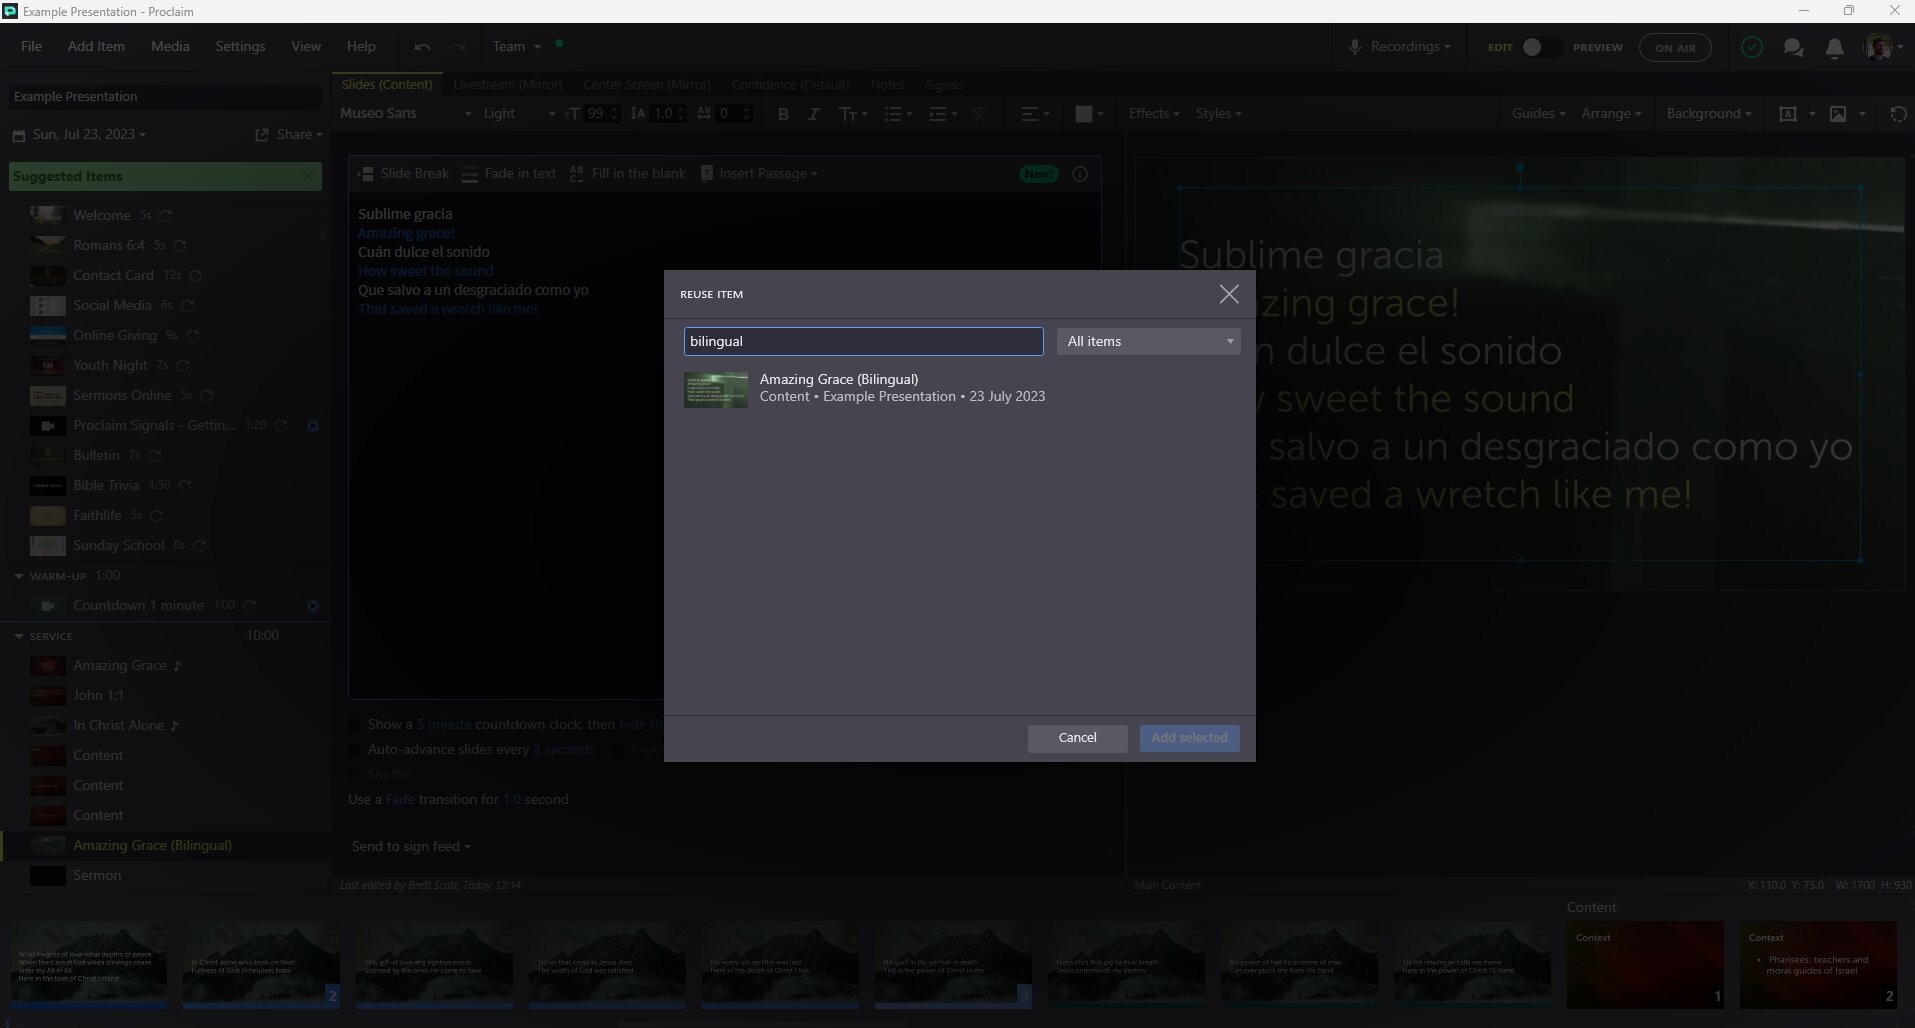Open the Add Item menu
The height and width of the screenshot is (1028, 1915).
coord(96,47)
